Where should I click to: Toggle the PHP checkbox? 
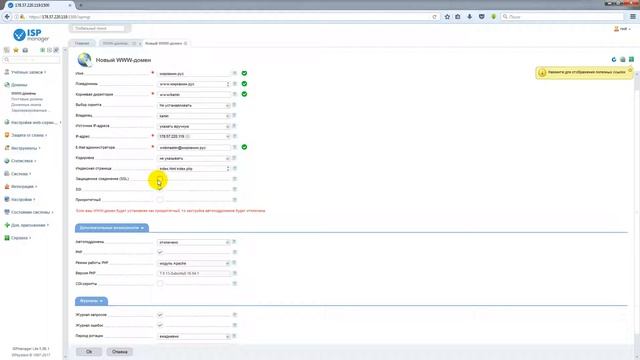(160, 252)
